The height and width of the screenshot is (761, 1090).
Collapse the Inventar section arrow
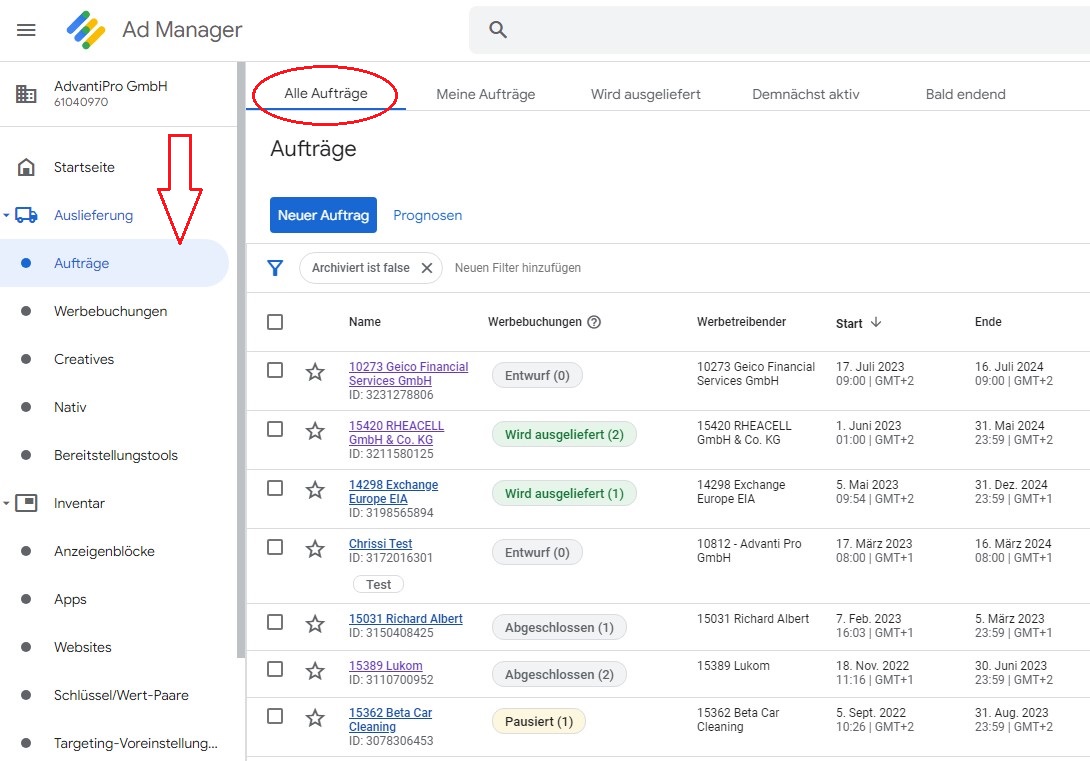pos(6,503)
